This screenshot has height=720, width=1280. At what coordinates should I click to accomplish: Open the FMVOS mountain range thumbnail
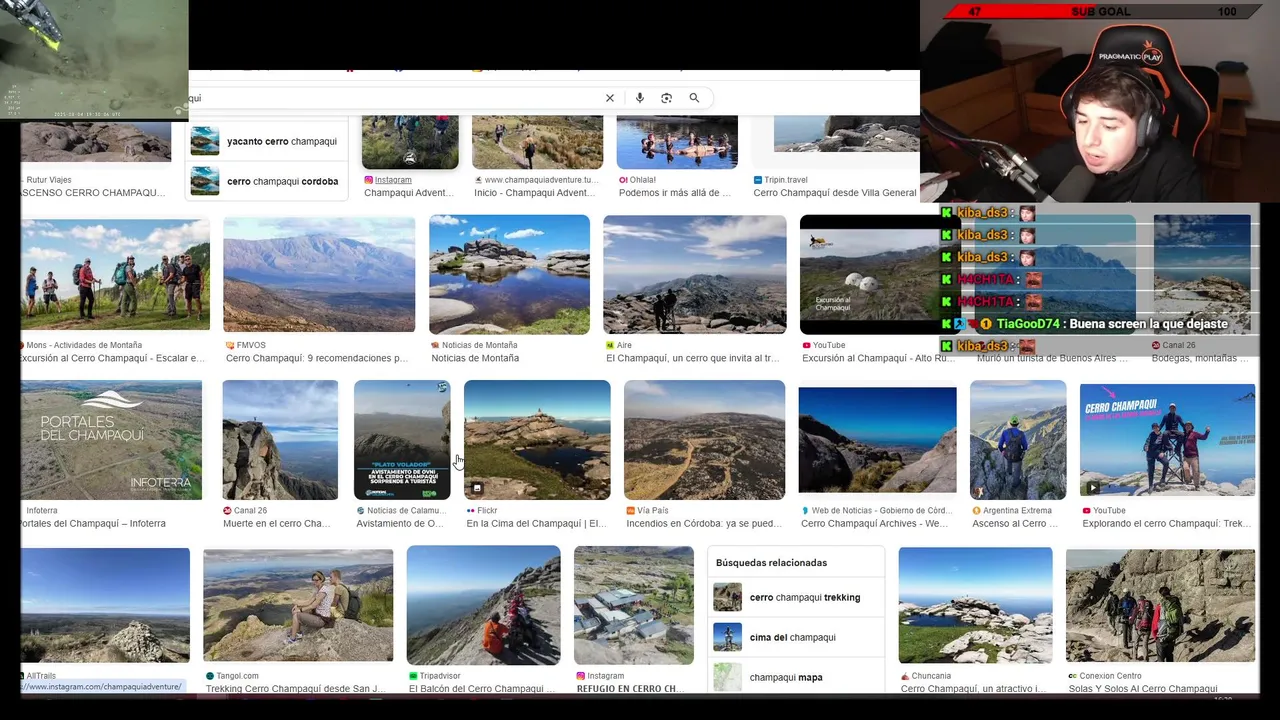coord(319,274)
